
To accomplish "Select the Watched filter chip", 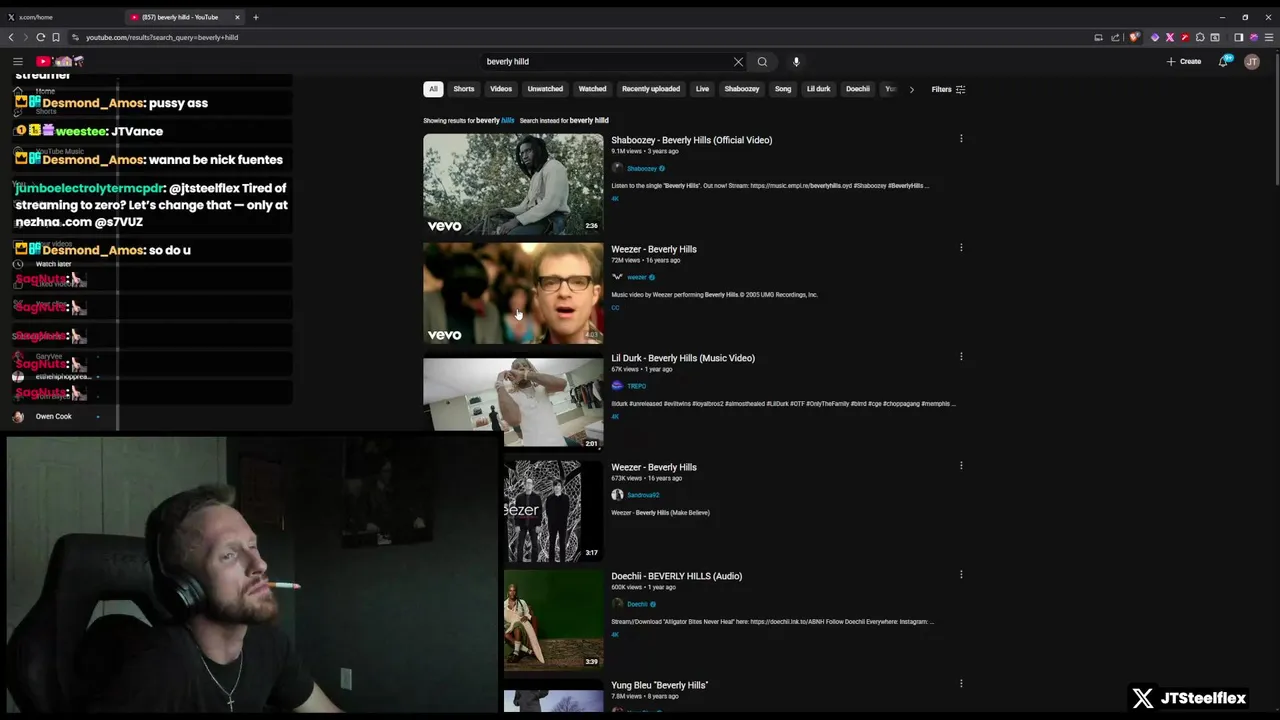I will [x=592, y=89].
